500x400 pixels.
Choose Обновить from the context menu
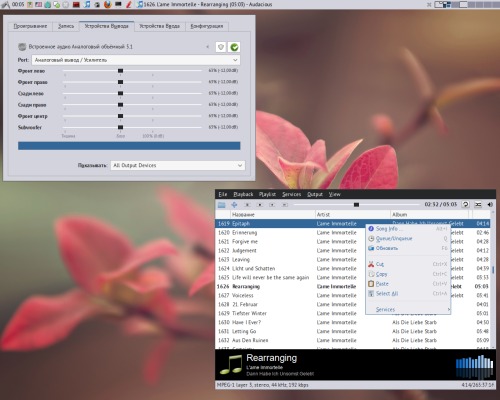click(408, 248)
